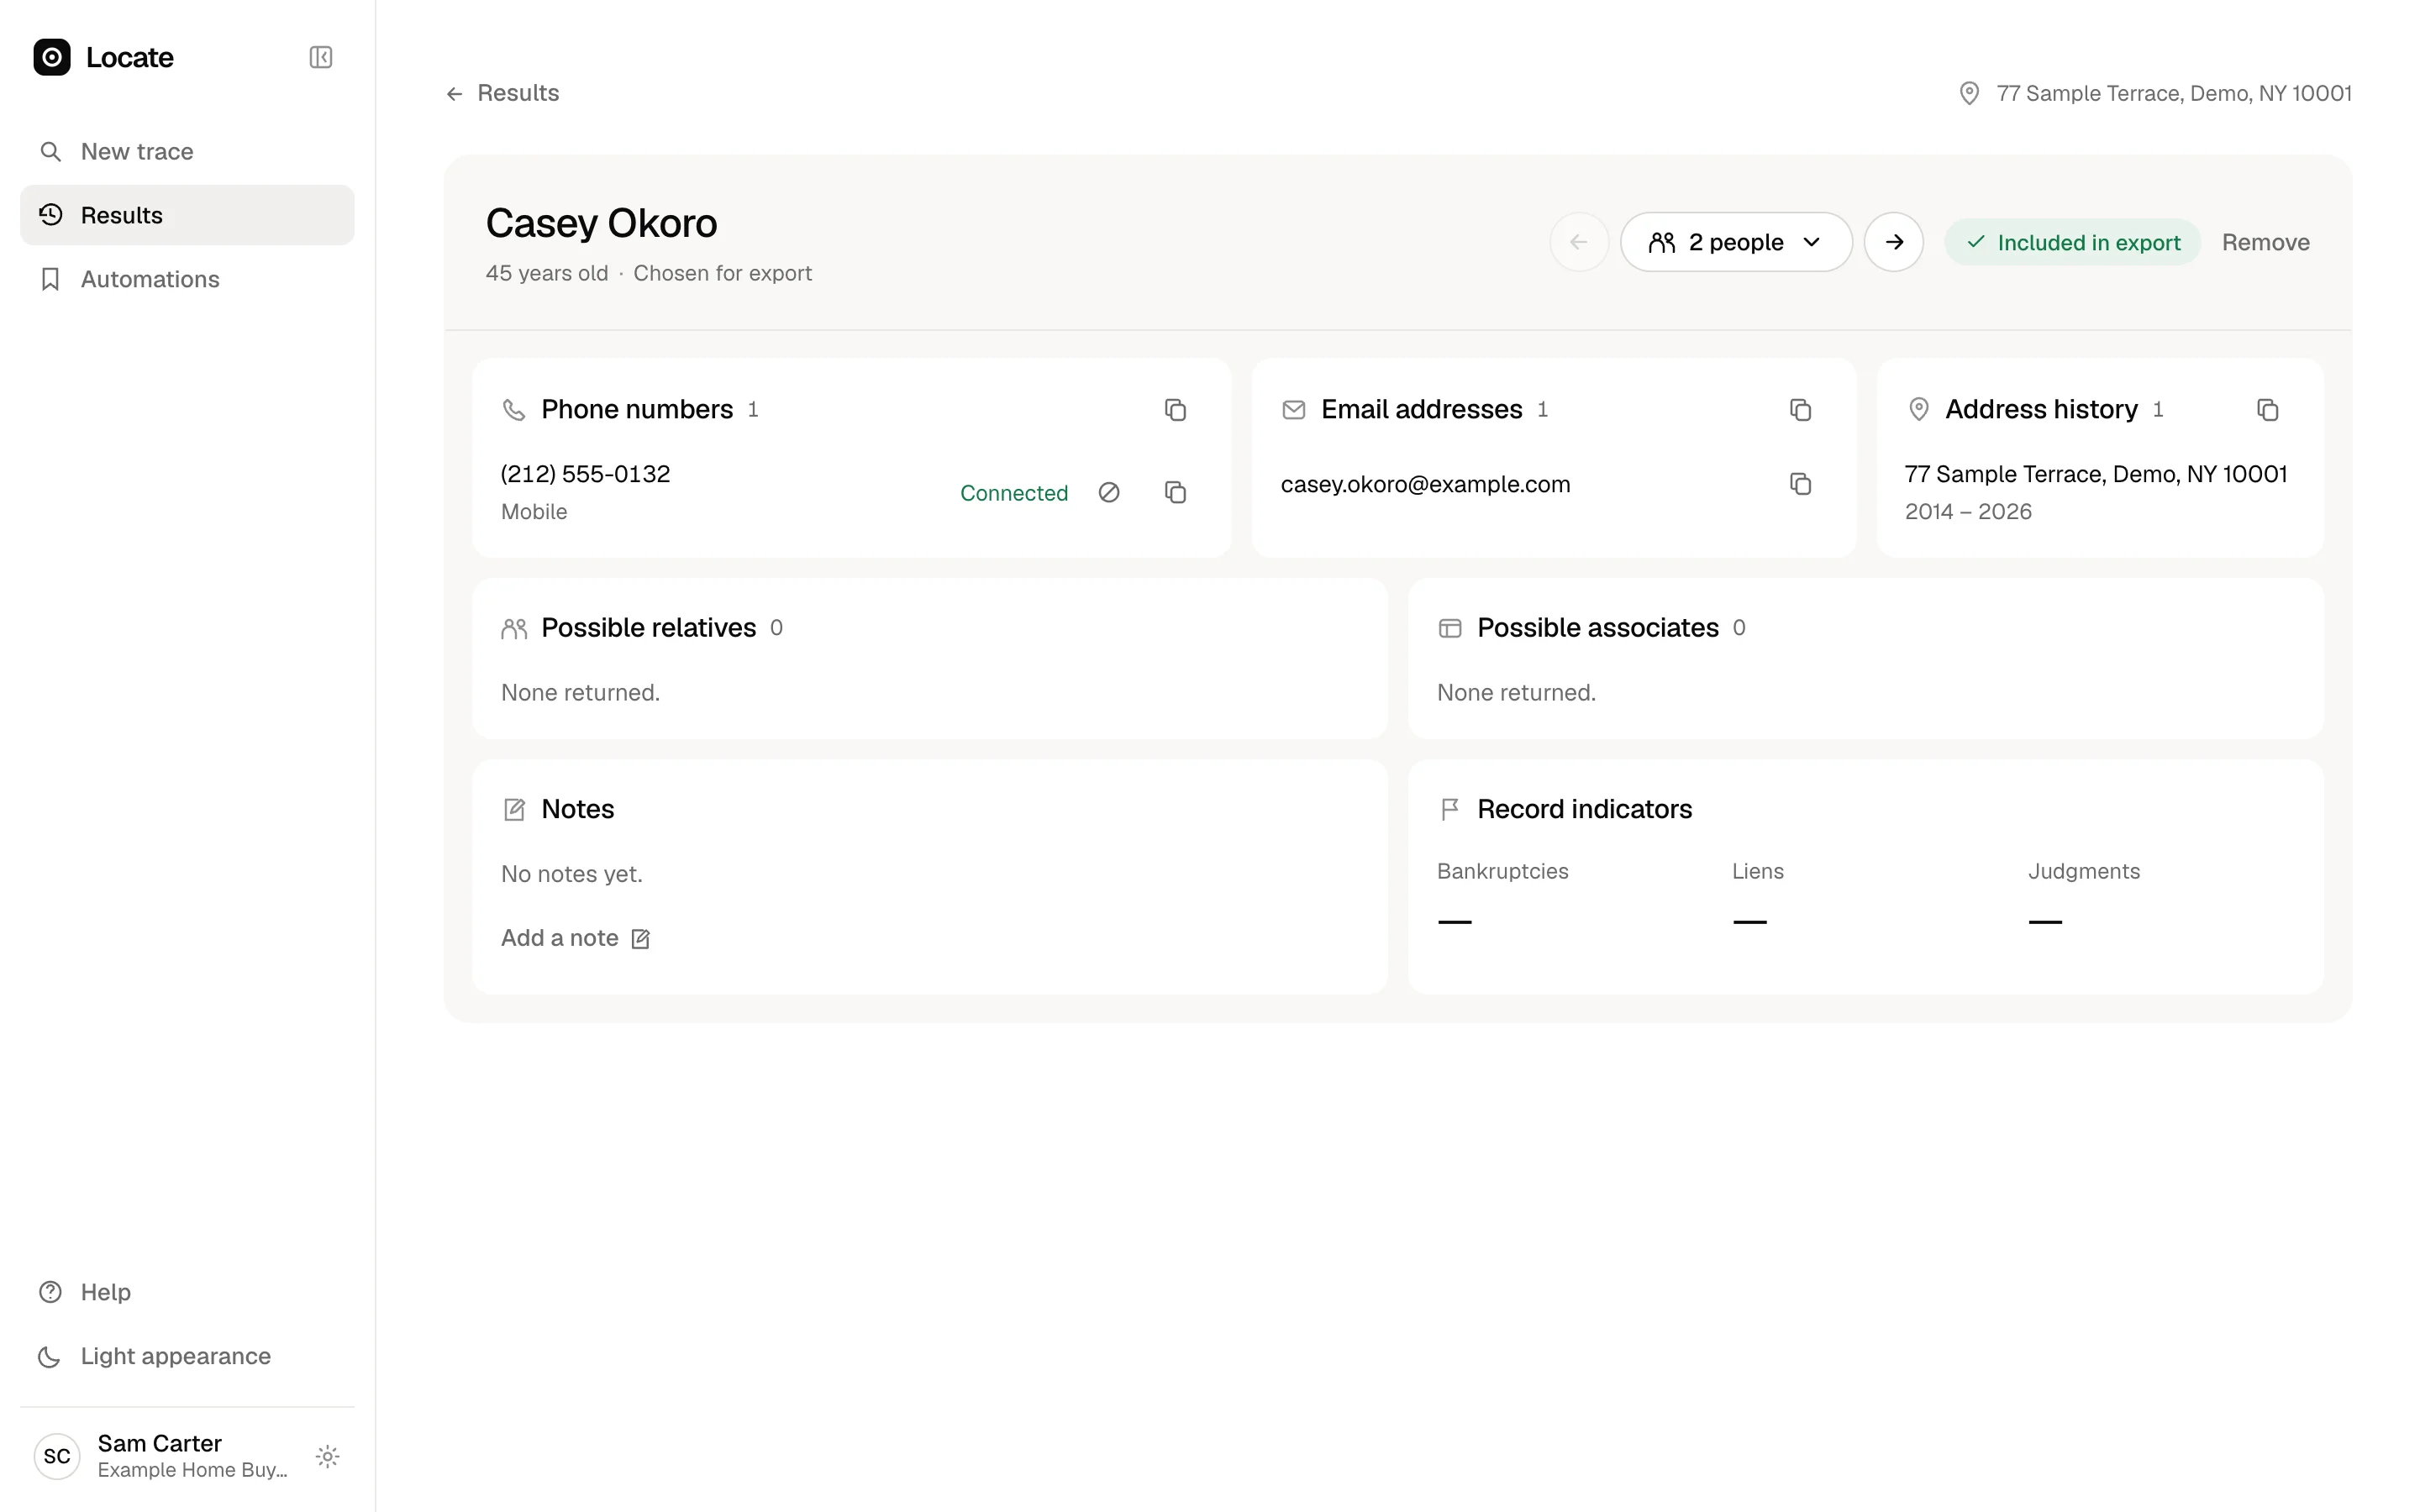Screen dimensions: 2420x1512
Task: Click Connected status label
Action: (1014, 493)
